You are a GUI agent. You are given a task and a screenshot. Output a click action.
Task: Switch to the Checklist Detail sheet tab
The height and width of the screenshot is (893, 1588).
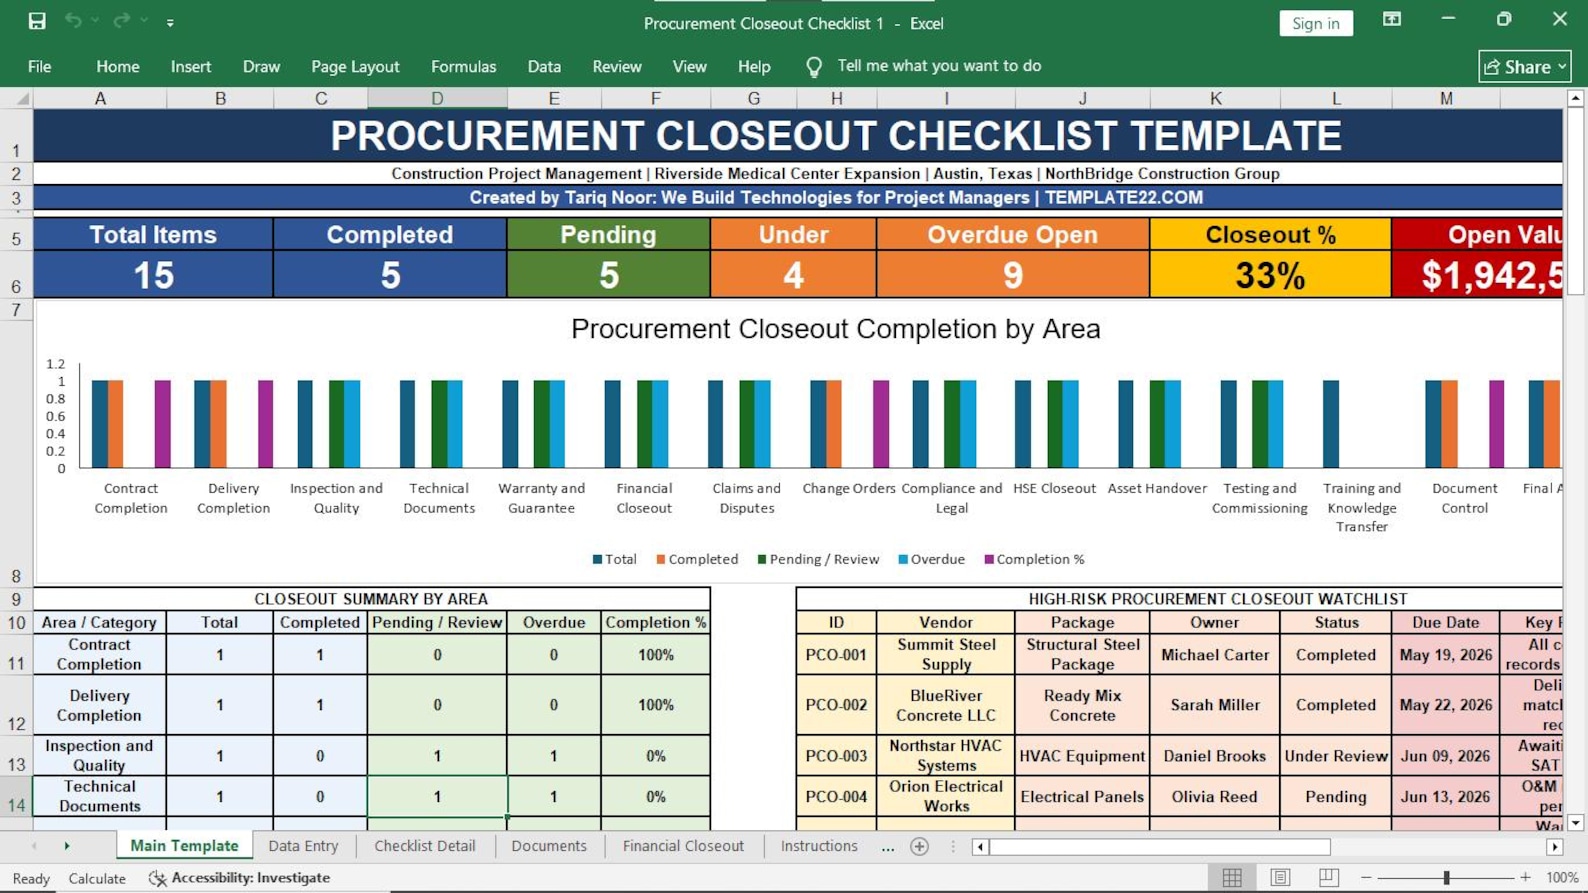(425, 846)
